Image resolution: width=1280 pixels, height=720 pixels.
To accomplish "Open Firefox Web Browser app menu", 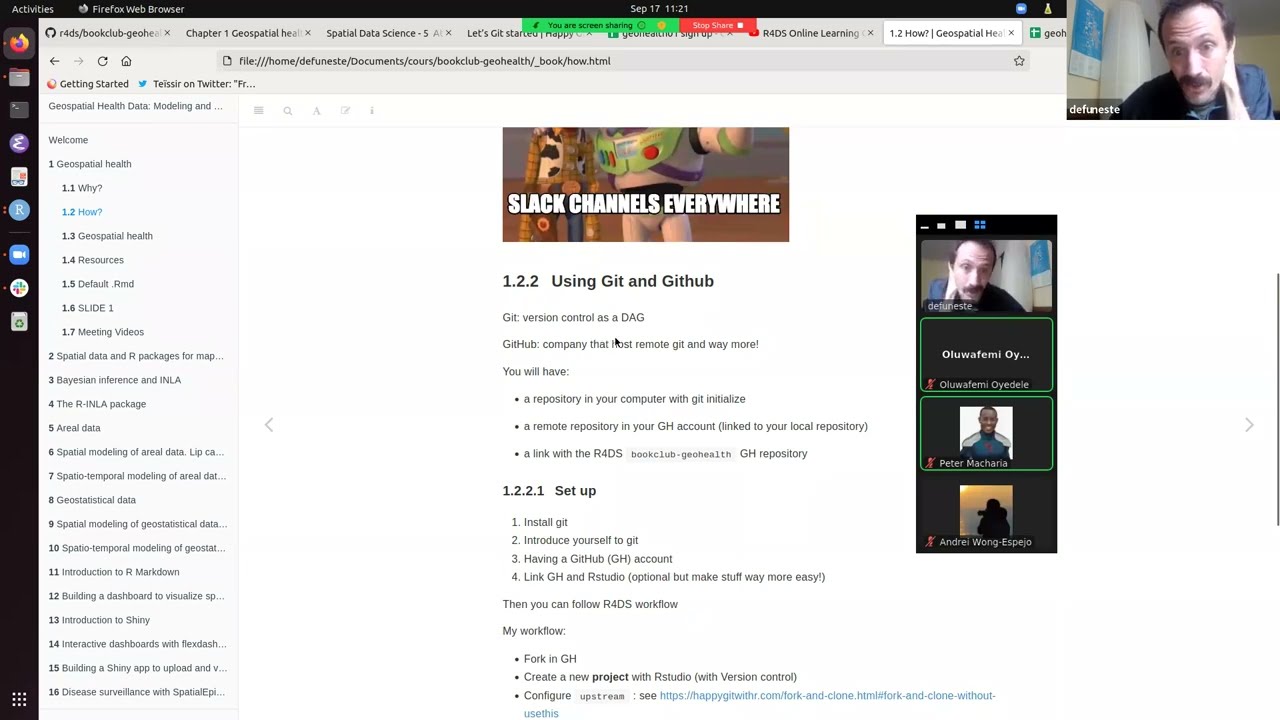I will (x=130, y=9).
